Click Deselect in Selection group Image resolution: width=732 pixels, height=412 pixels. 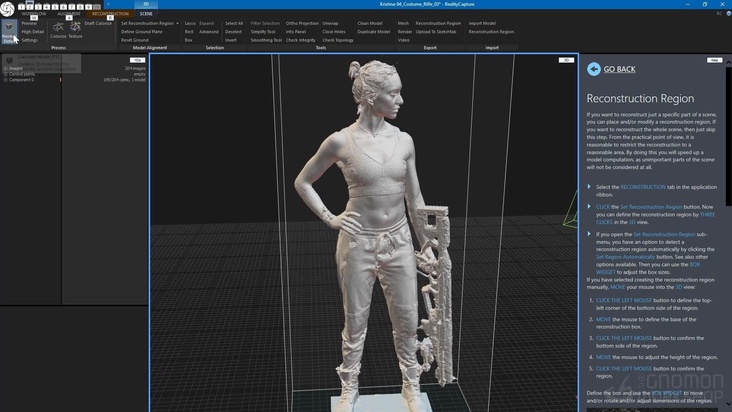pyautogui.click(x=233, y=32)
